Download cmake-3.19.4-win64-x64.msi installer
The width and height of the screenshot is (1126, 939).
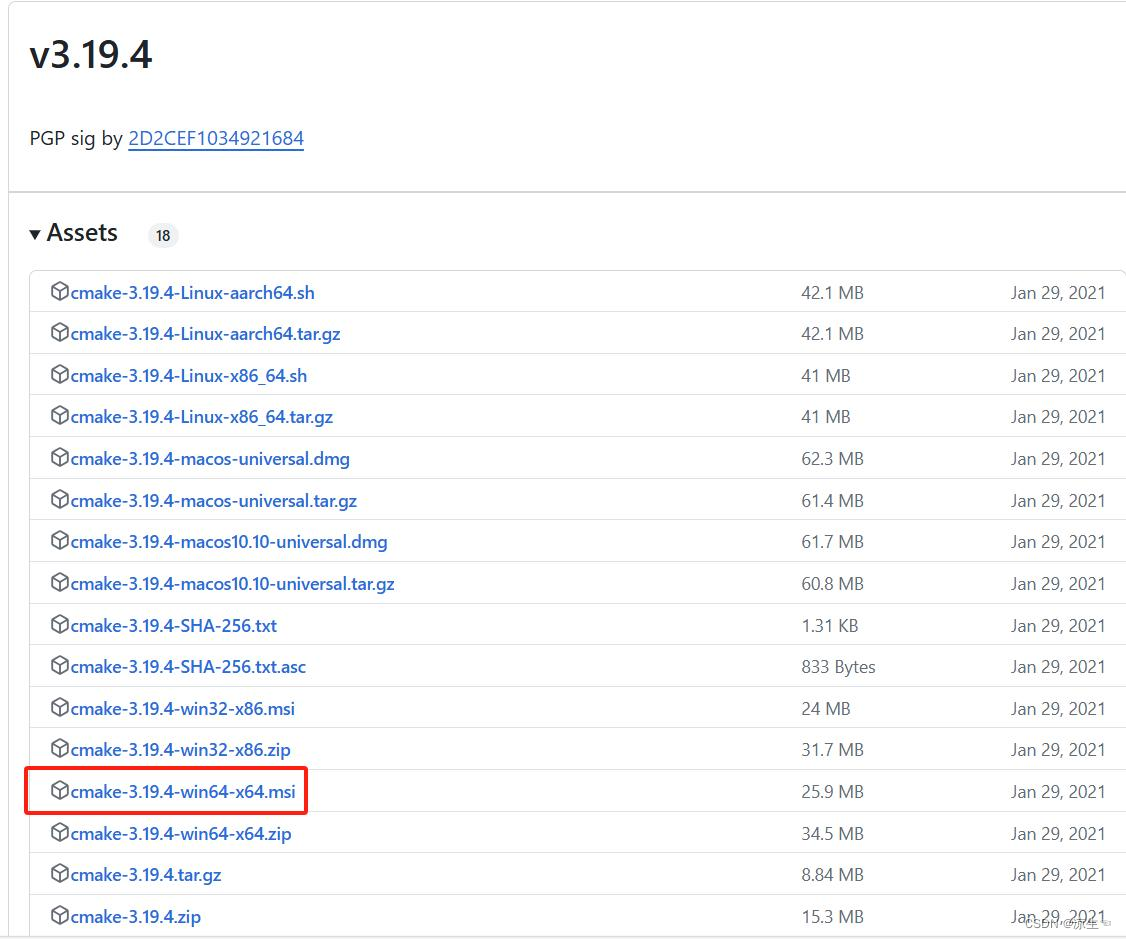tap(181, 791)
